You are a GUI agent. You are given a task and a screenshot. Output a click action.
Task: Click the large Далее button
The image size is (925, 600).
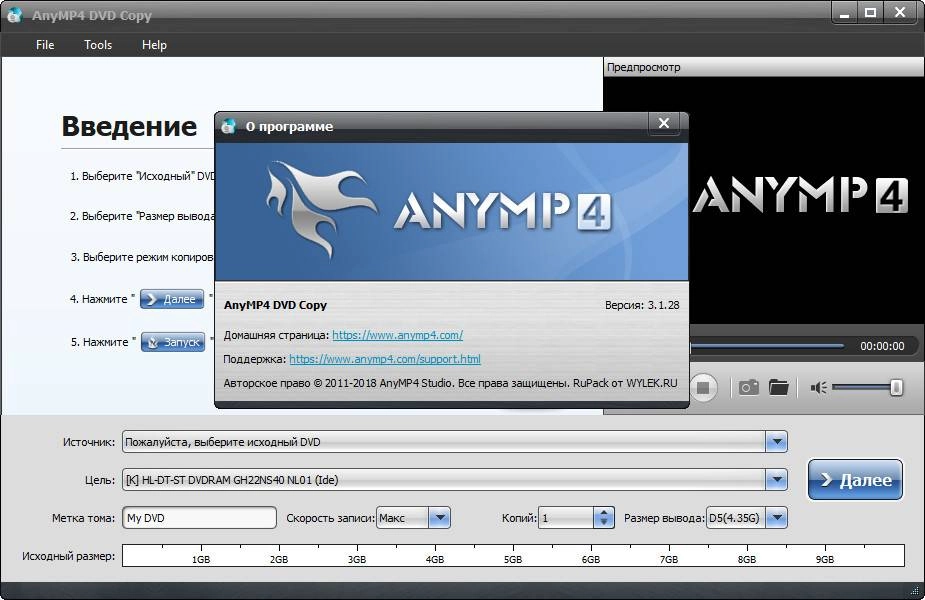pyautogui.click(x=855, y=480)
